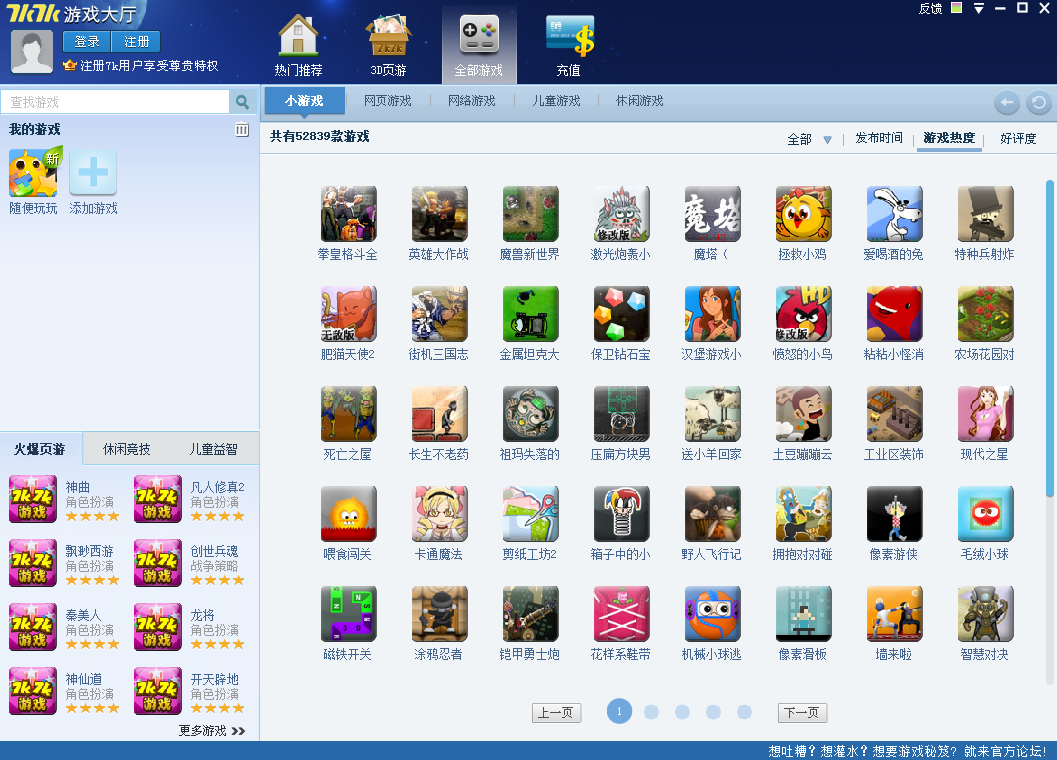
Task: Select the 儿童益智 sidebar tab
Action: [213, 449]
